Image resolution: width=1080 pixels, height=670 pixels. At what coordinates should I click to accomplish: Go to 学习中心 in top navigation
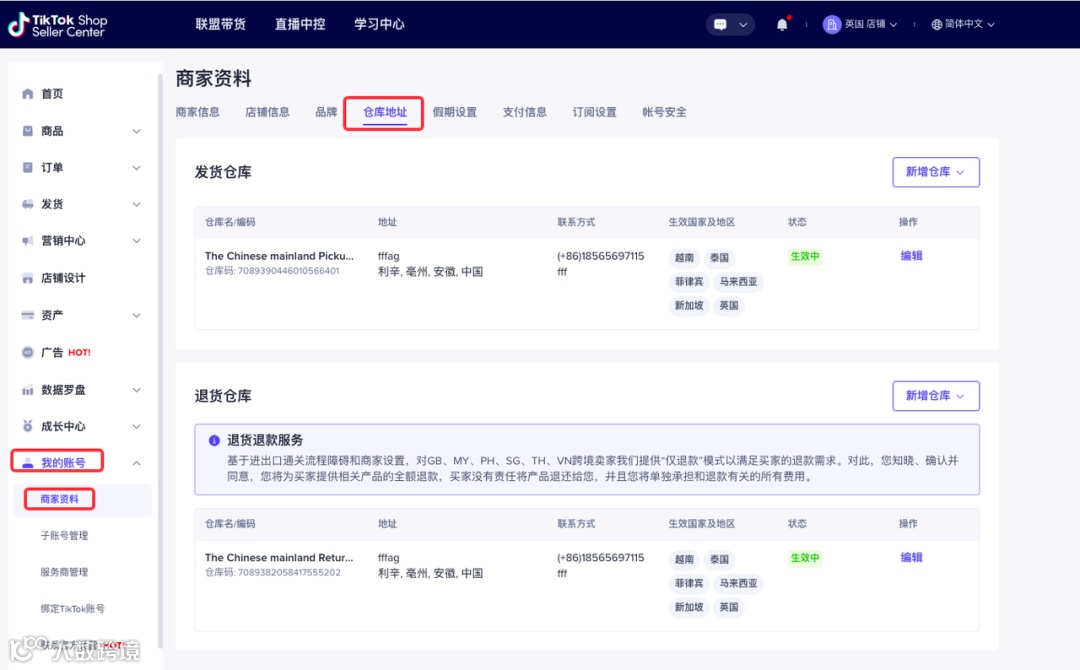[x=379, y=24]
